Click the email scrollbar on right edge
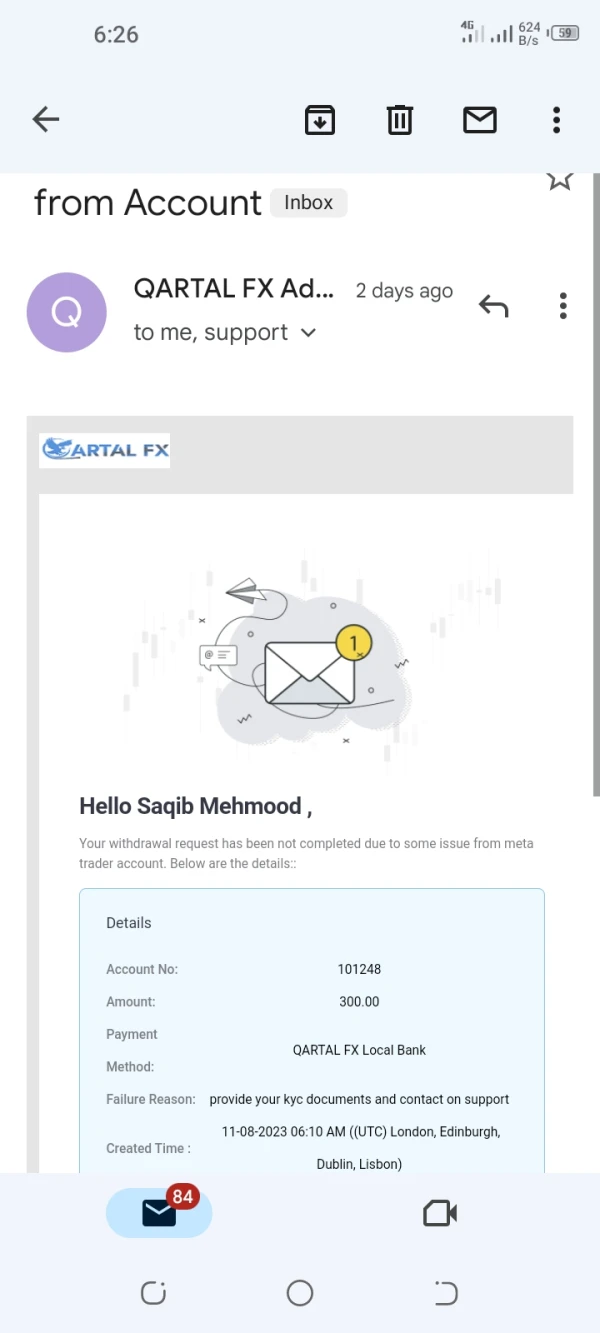600x1333 pixels. click(x=596, y=480)
